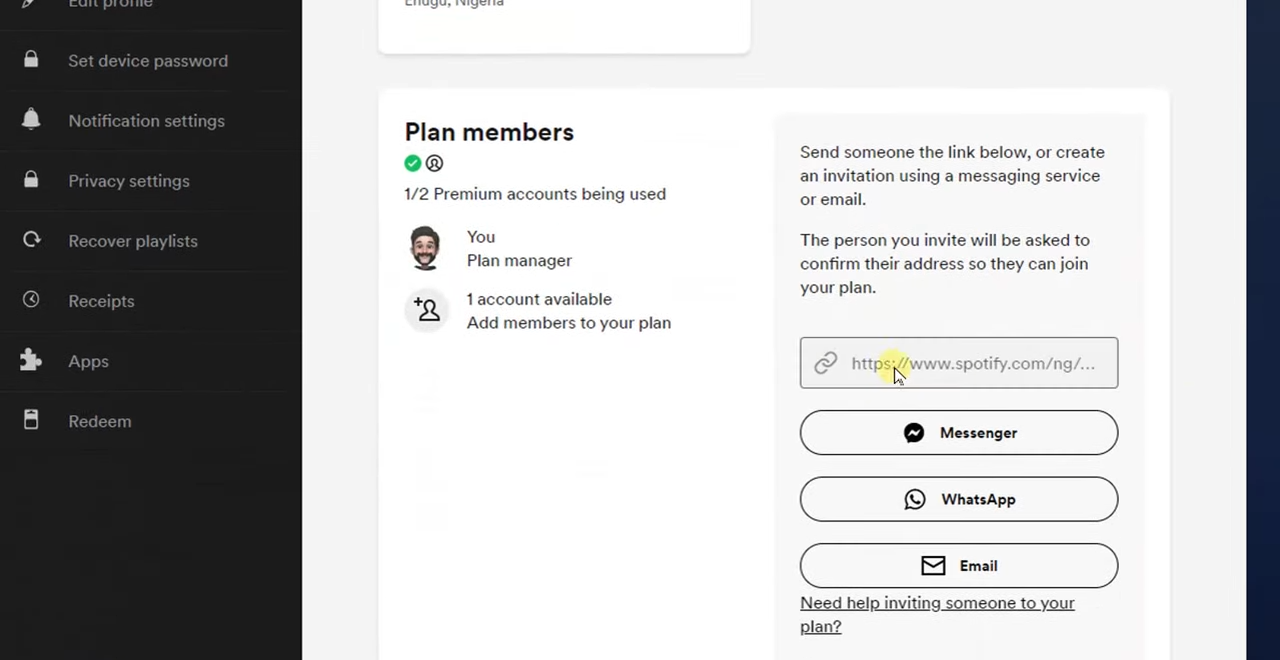The width and height of the screenshot is (1280, 660).
Task: Click the chain link icon in invite field
Action: (825, 363)
